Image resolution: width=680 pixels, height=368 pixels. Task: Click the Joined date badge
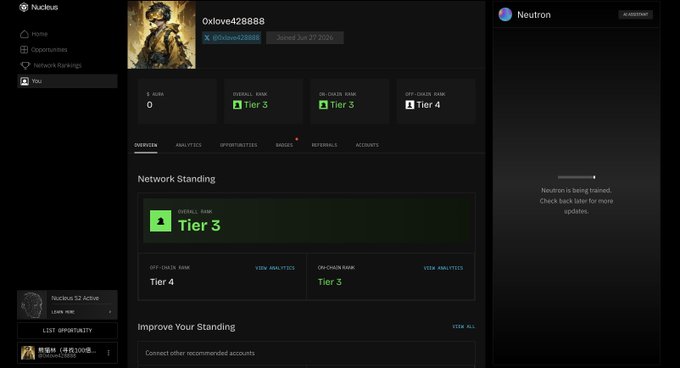click(x=305, y=38)
